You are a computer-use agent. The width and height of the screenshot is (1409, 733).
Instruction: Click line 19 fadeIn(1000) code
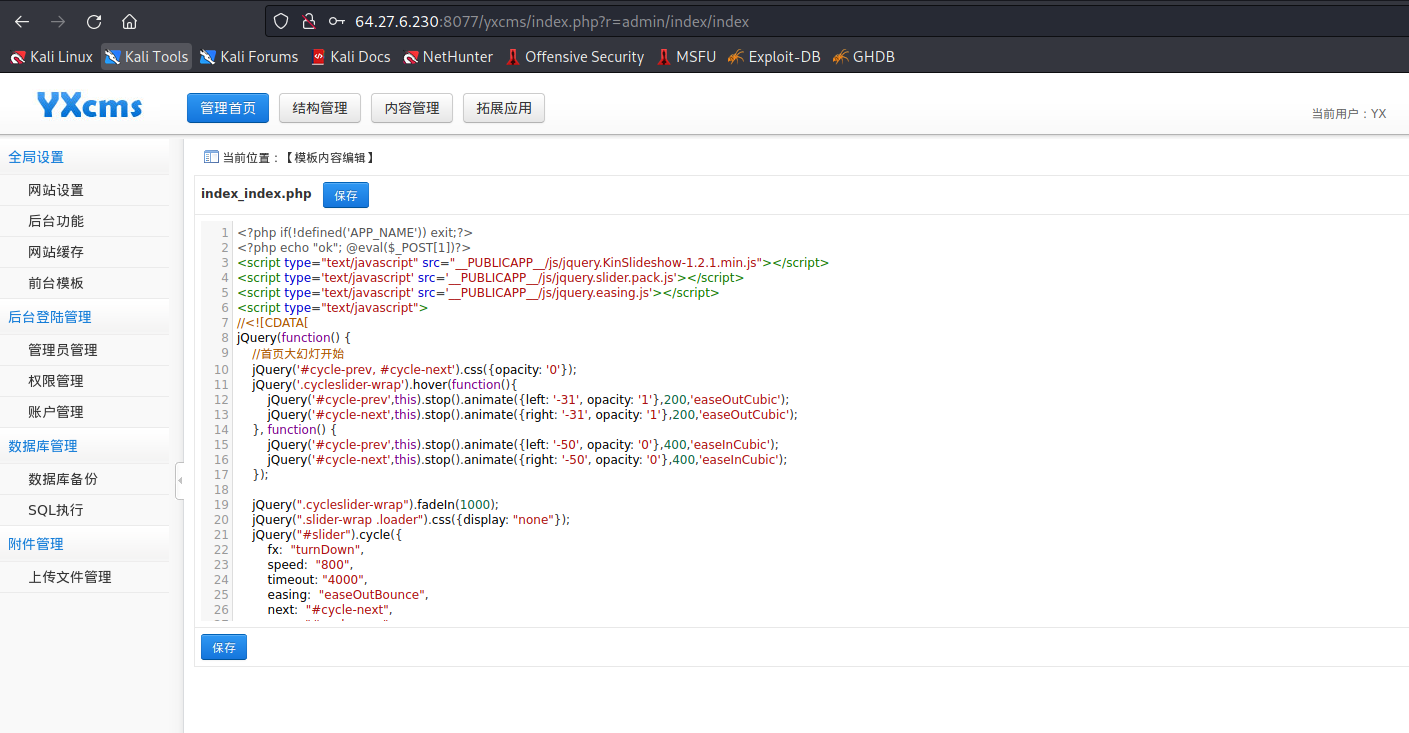tap(375, 504)
